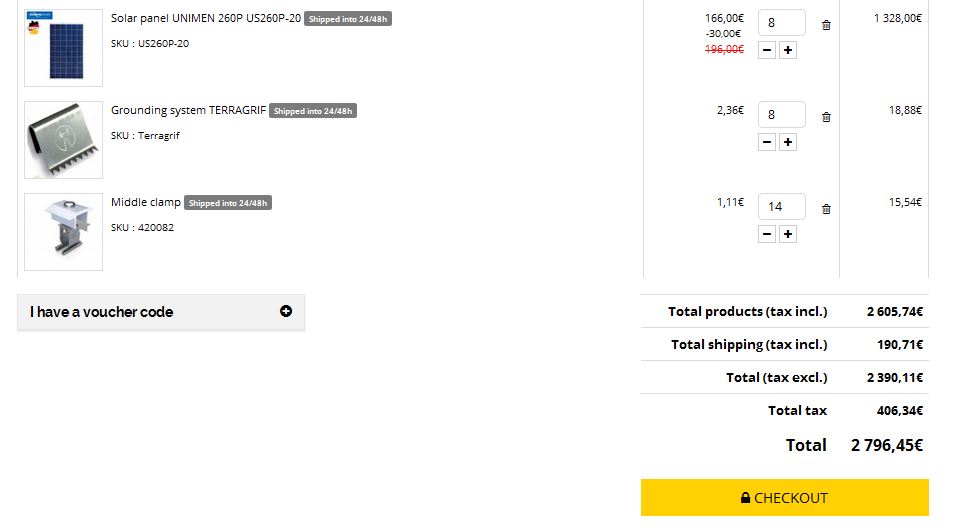956x530 pixels.
Task: Open the Solar panel product thumbnail
Action: (x=63, y=48)
